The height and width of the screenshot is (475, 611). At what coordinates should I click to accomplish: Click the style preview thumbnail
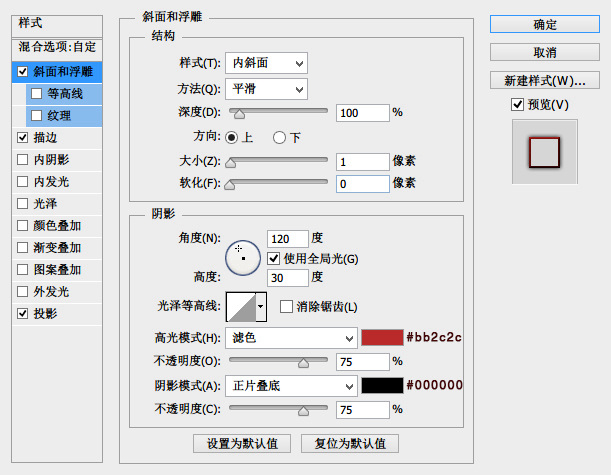pyautogui.click(x=545, y=152)
